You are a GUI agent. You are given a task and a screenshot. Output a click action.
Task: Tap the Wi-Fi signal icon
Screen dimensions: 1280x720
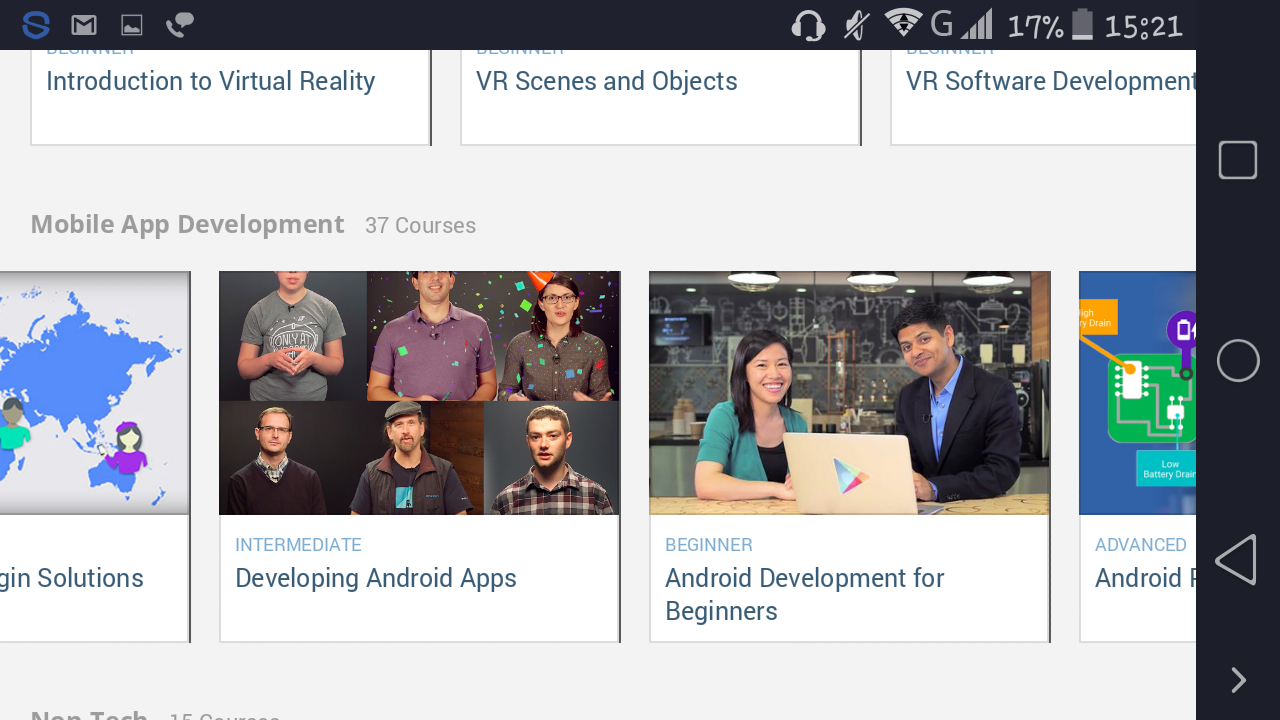coord(902,23)
